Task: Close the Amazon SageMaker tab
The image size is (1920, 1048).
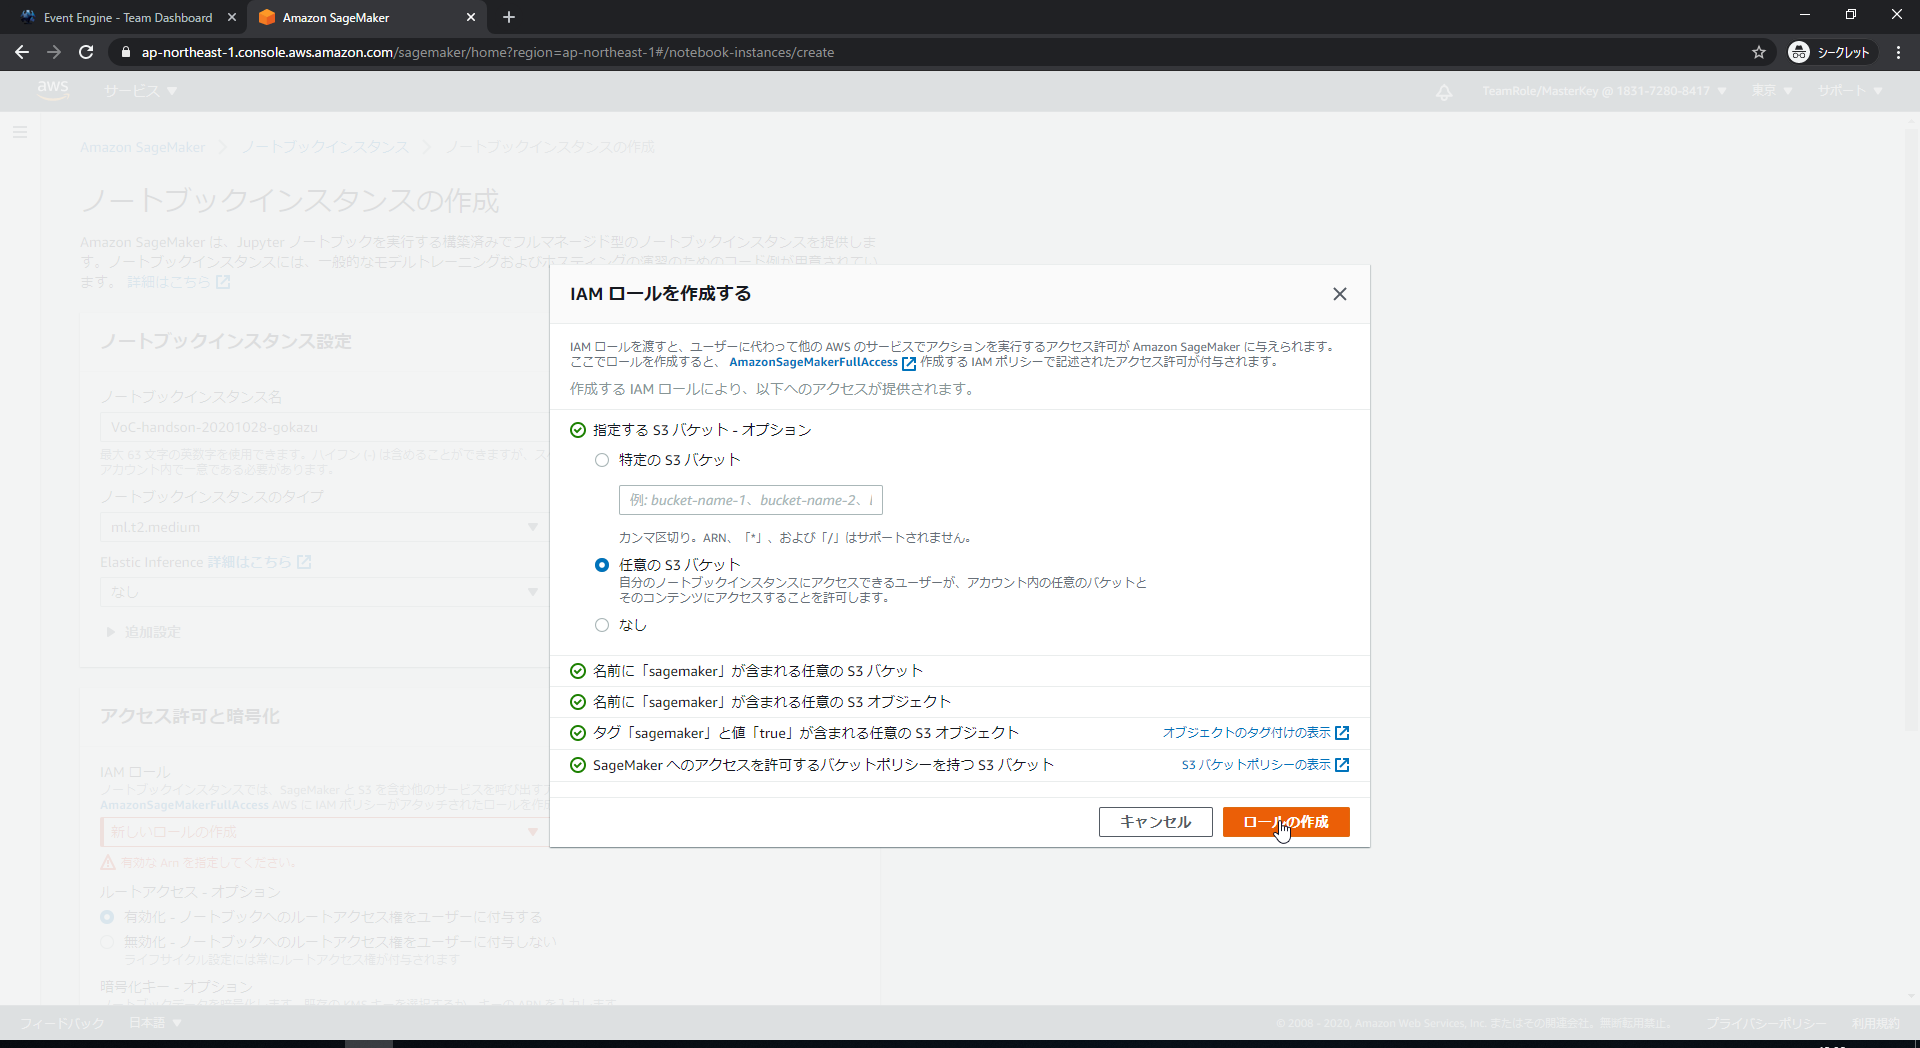Action: [x=471, y=17]
